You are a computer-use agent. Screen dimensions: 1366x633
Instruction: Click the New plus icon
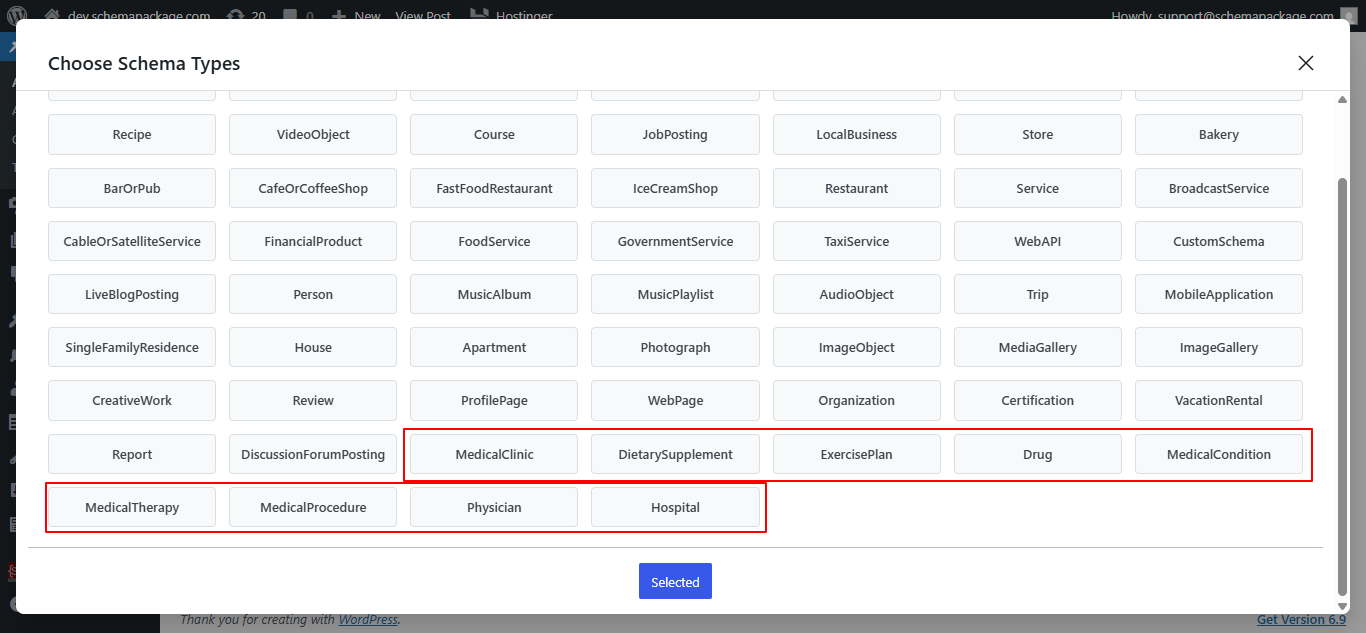pos(340,15)
